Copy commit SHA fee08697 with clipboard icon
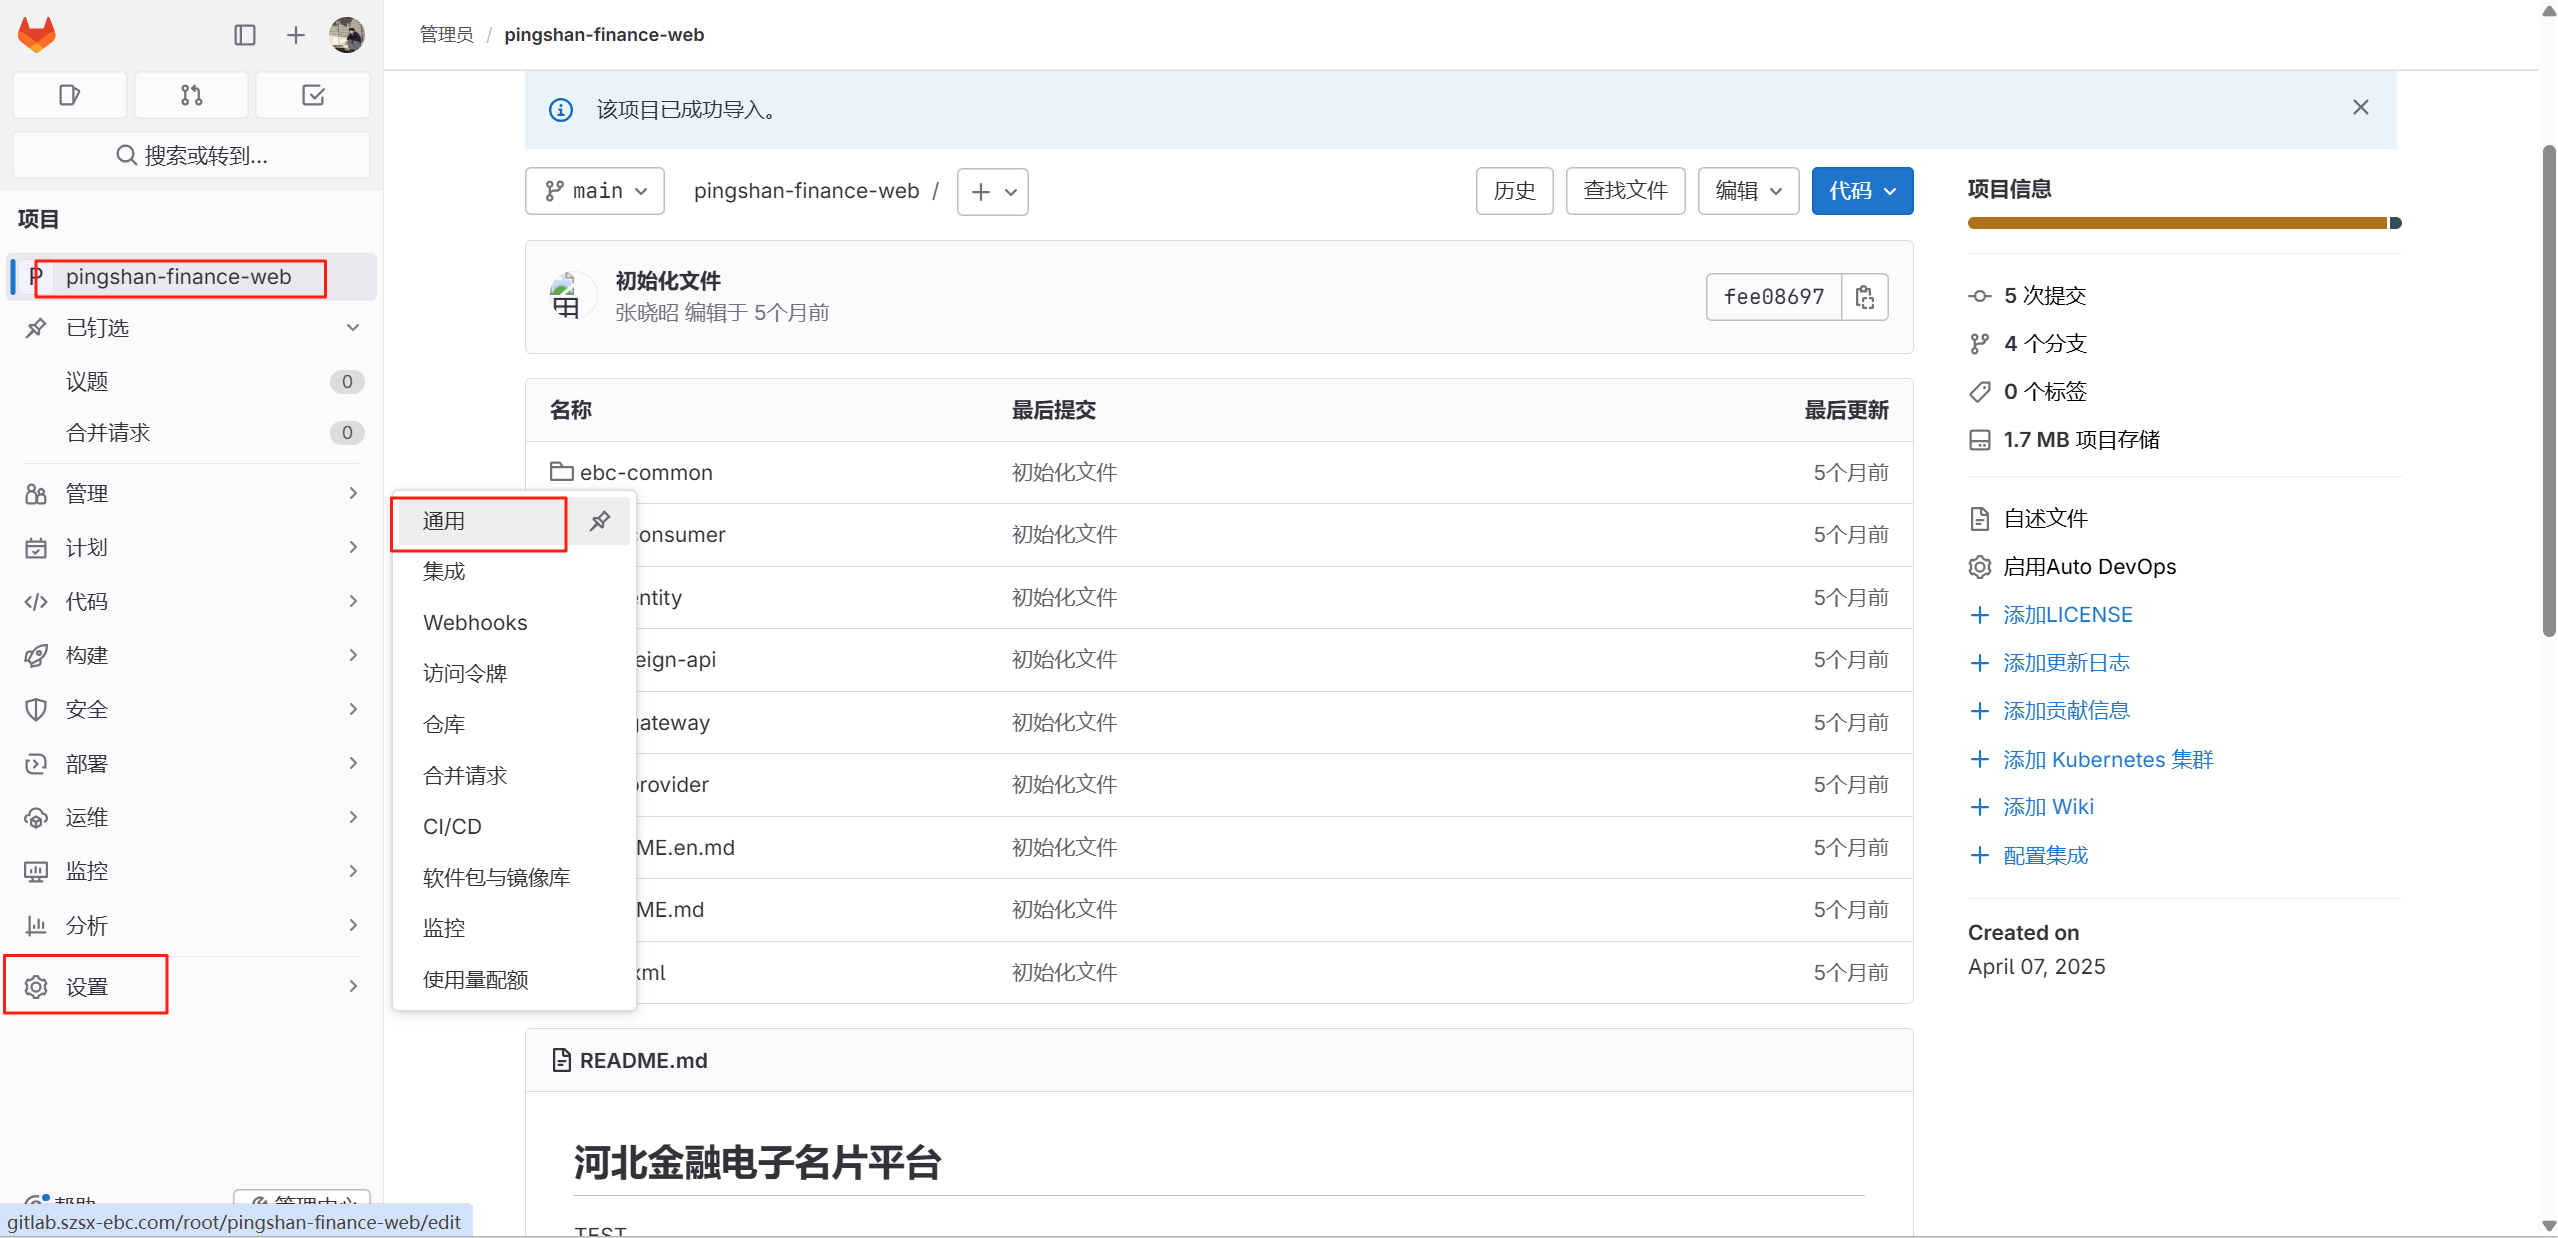This screenshot has width=2558, height=1238. pyautogui.click(x=1864, y=297)
